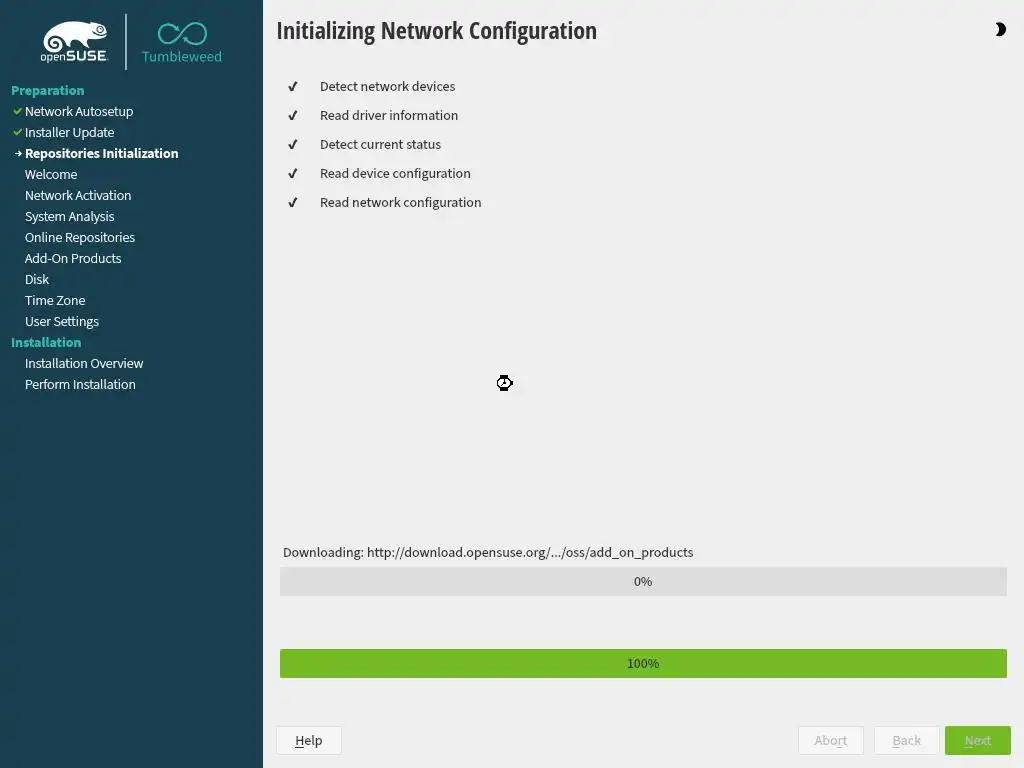This screenshot has height=768, width=1024.
Task: Select Online Repositories in sidebar
Action: (80, 237)
